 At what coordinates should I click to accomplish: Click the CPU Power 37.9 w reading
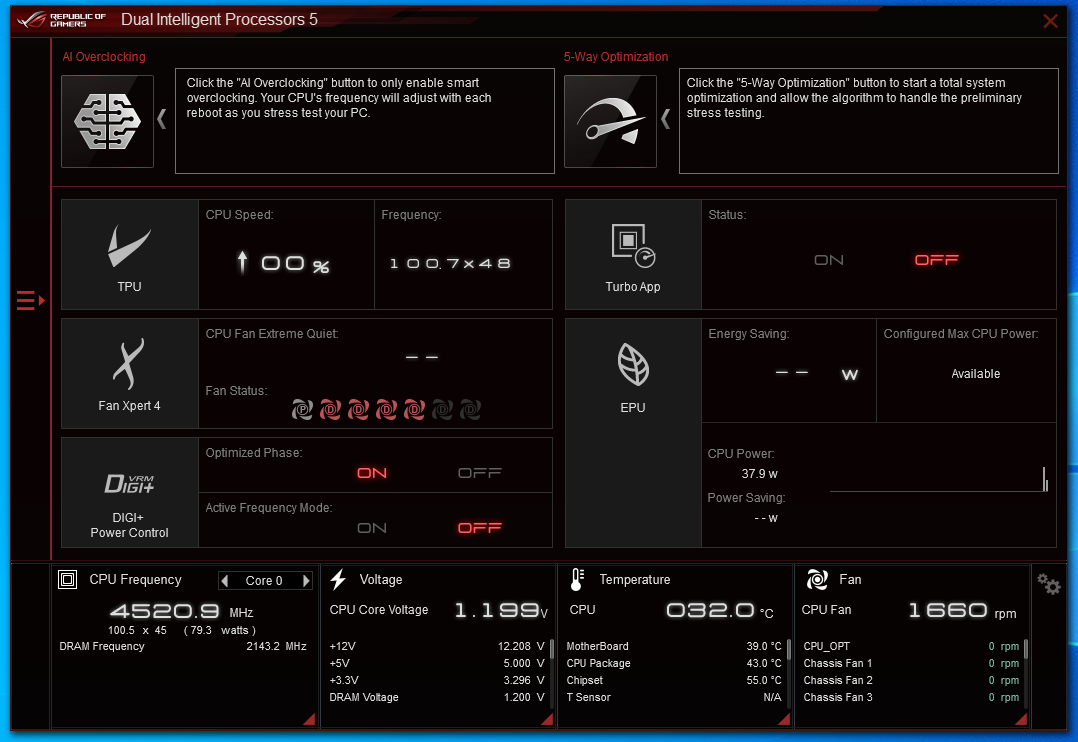tap(759, 474)
